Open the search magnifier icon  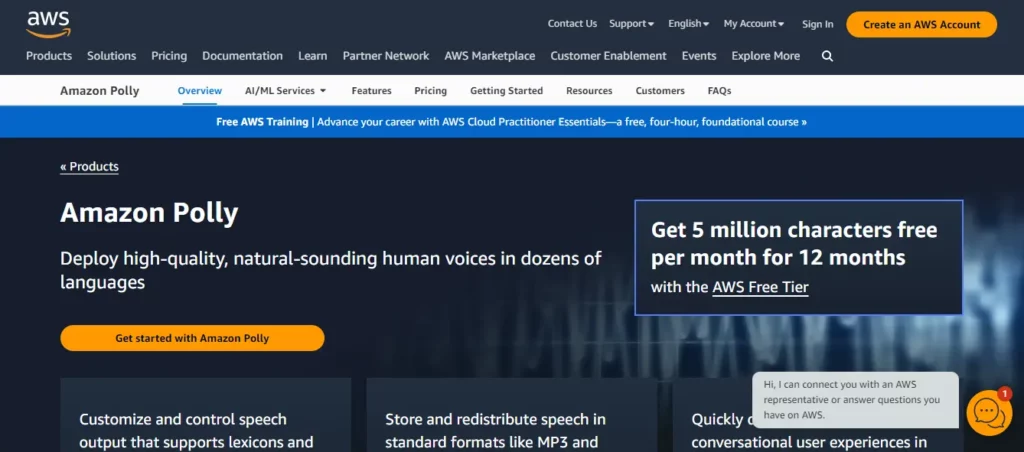(827, 56)
